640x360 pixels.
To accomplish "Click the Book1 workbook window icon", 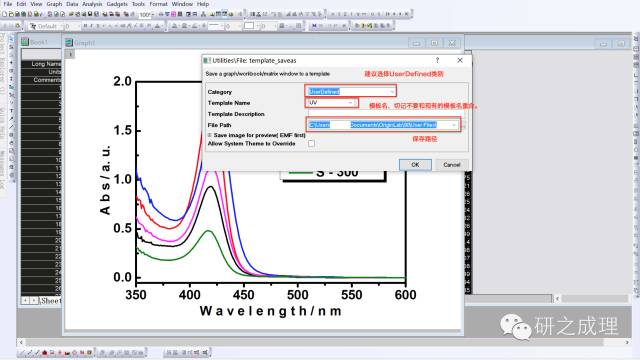I will click(25, 42).
